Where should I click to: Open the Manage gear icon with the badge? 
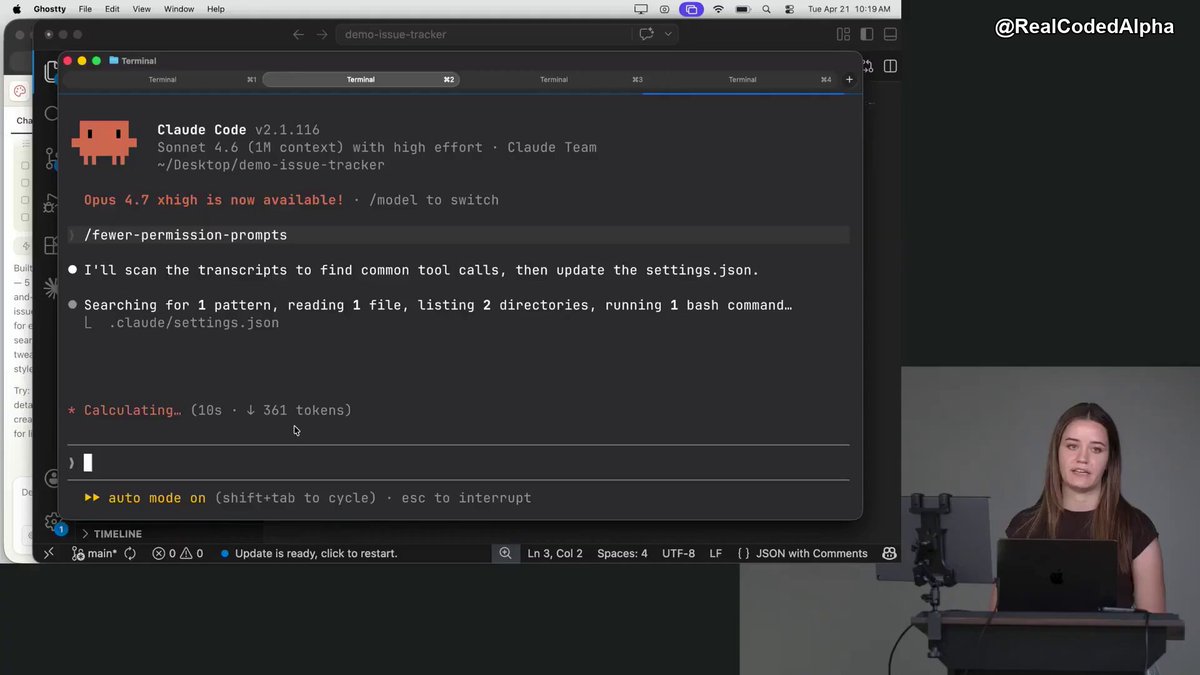52,522
